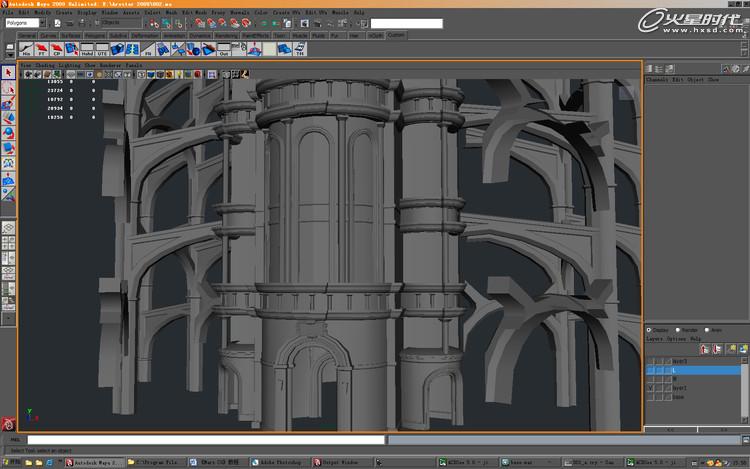The width and height of the screenshot is (750, 469).
Task: Click the Out shelf button
Action: click(x=224, y=50)
